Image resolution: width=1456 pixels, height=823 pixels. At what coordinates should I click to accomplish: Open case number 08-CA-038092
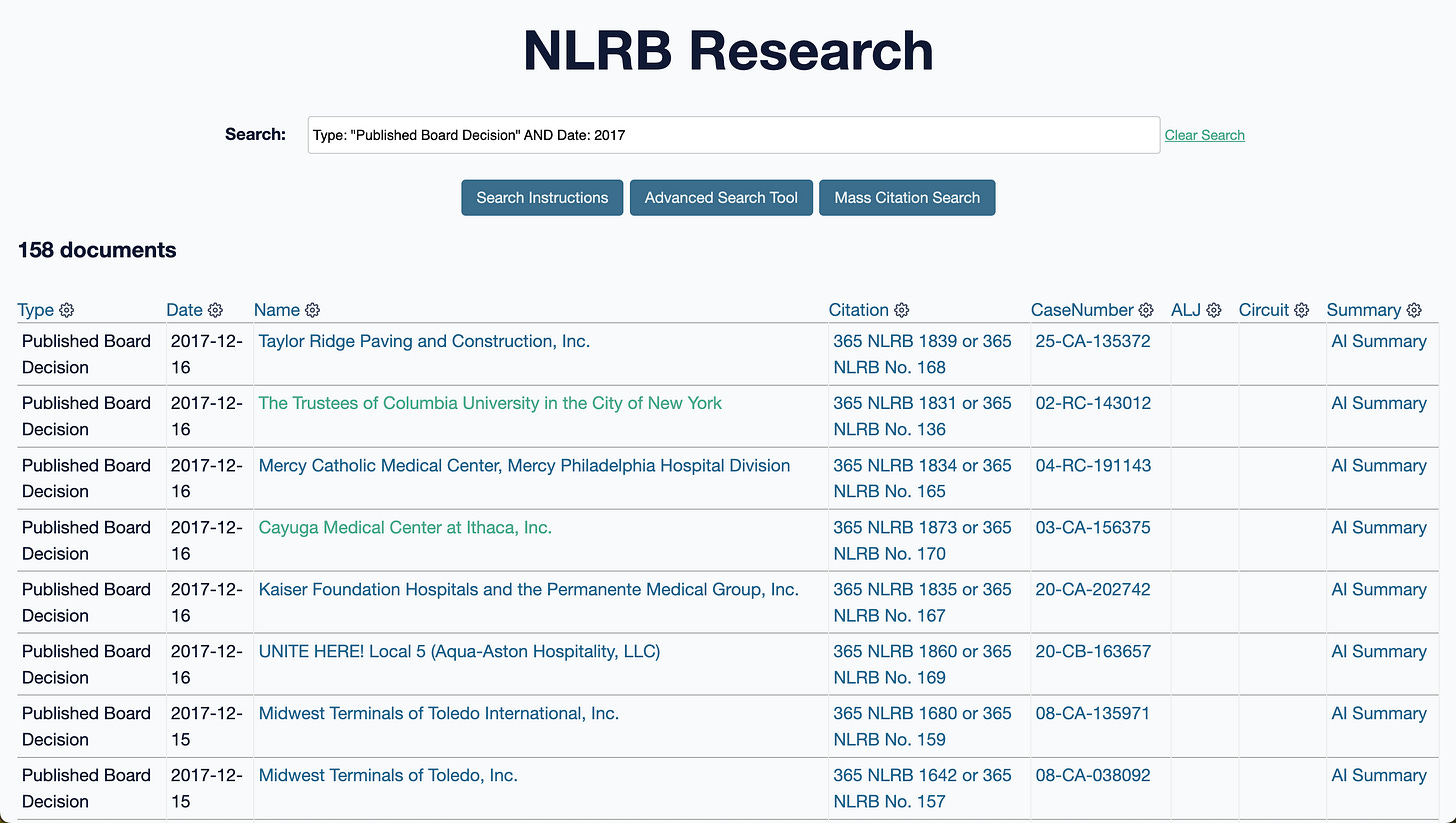tap(1093, 775)
